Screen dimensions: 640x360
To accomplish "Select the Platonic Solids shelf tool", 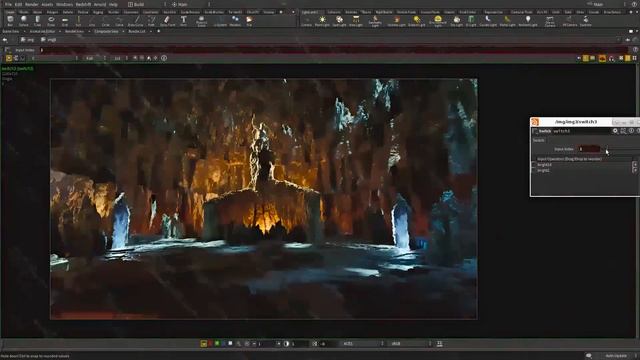I will pyautogui.click(x=201, y=20).
